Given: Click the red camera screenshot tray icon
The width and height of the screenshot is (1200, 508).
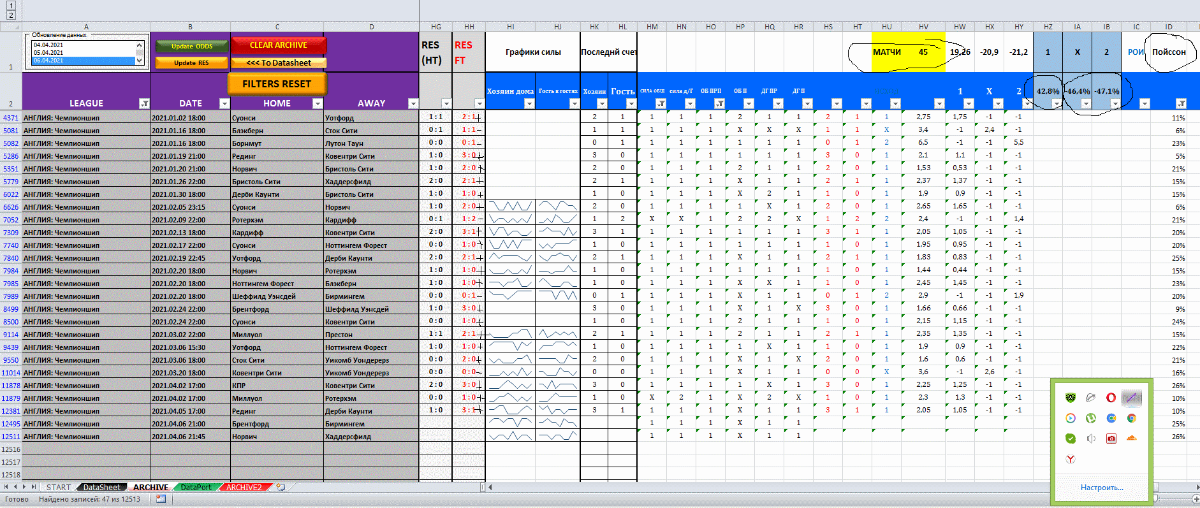Looking at the screenshot, I should tap(1112, 438).
